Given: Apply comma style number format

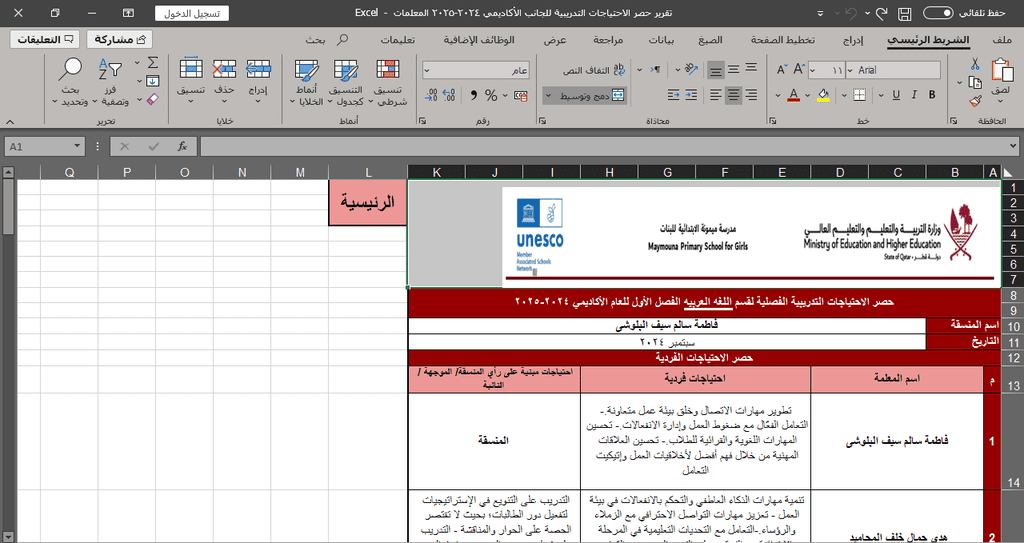Looking at the screenshot, I should point(473,96).
